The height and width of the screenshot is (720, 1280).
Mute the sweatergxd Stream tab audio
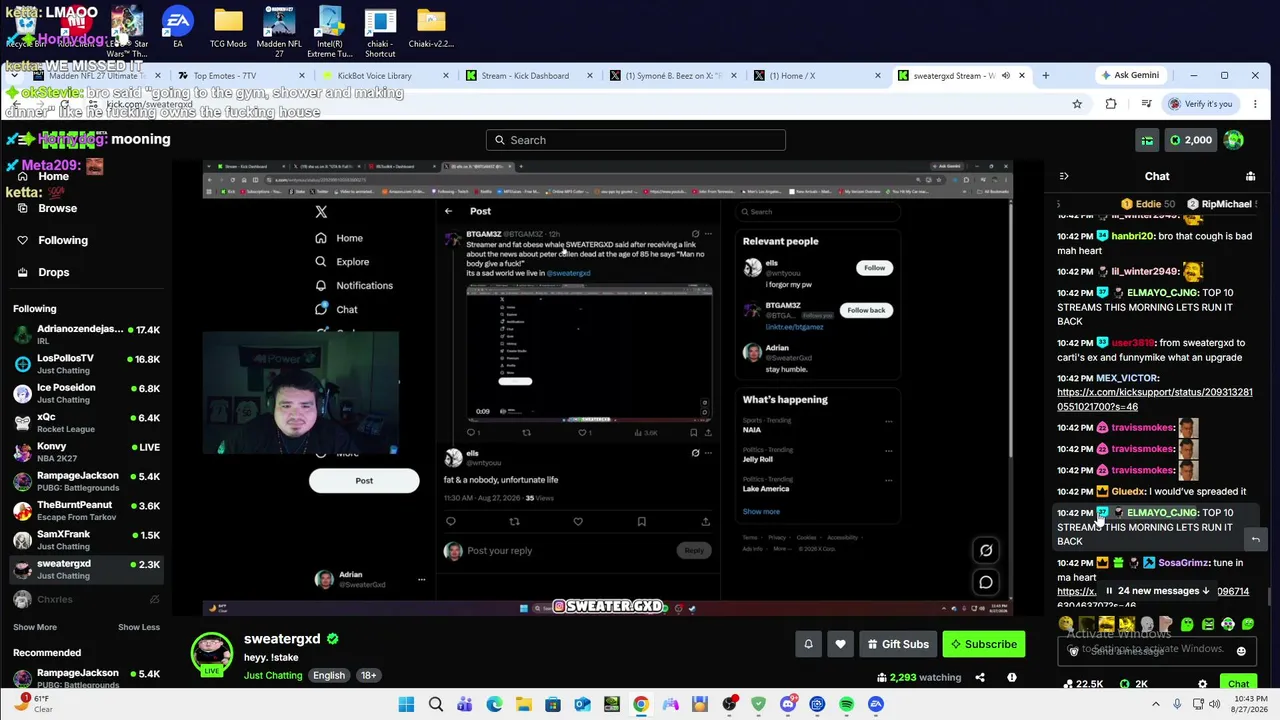[1006, 76]
